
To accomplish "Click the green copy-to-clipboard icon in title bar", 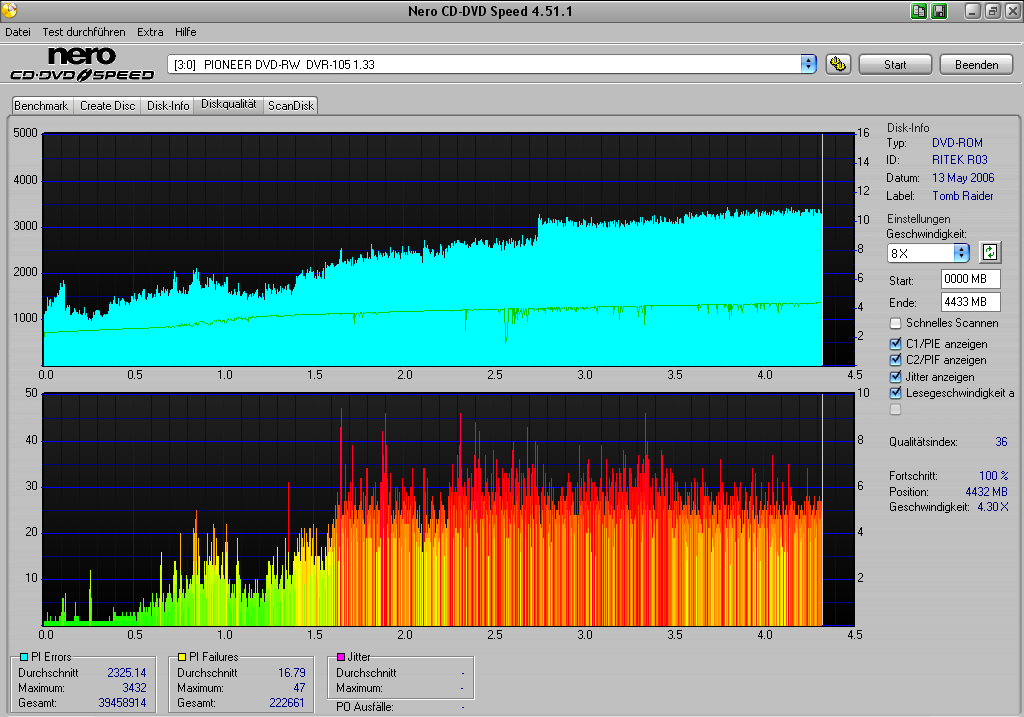I will point(919,11).
